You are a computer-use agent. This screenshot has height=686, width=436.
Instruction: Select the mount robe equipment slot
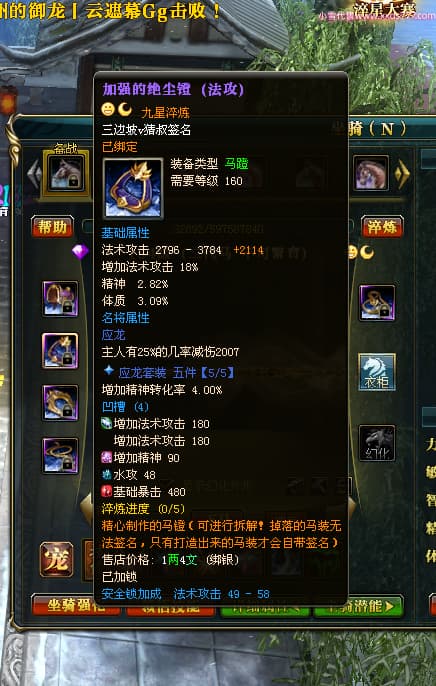(60, 299)
